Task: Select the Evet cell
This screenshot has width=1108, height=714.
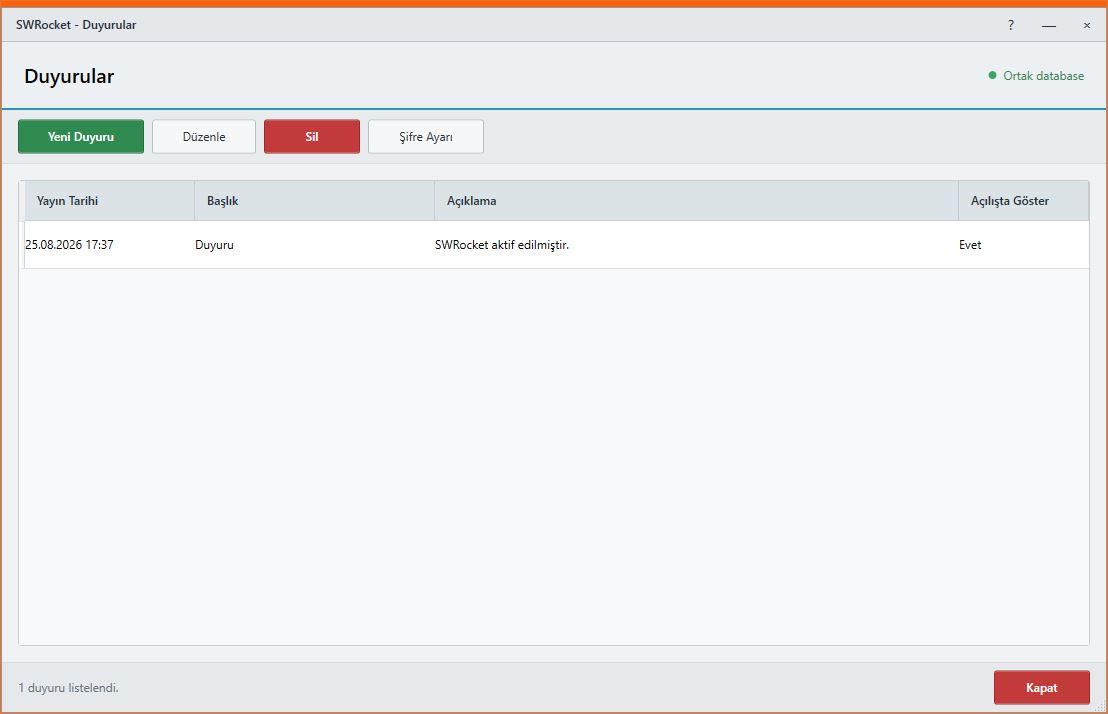Action: click(x=1023, y=245)
